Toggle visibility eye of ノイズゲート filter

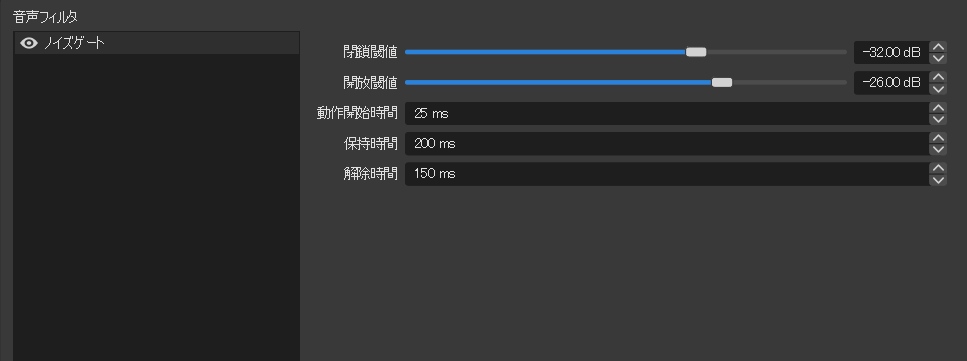click(29, 43)
